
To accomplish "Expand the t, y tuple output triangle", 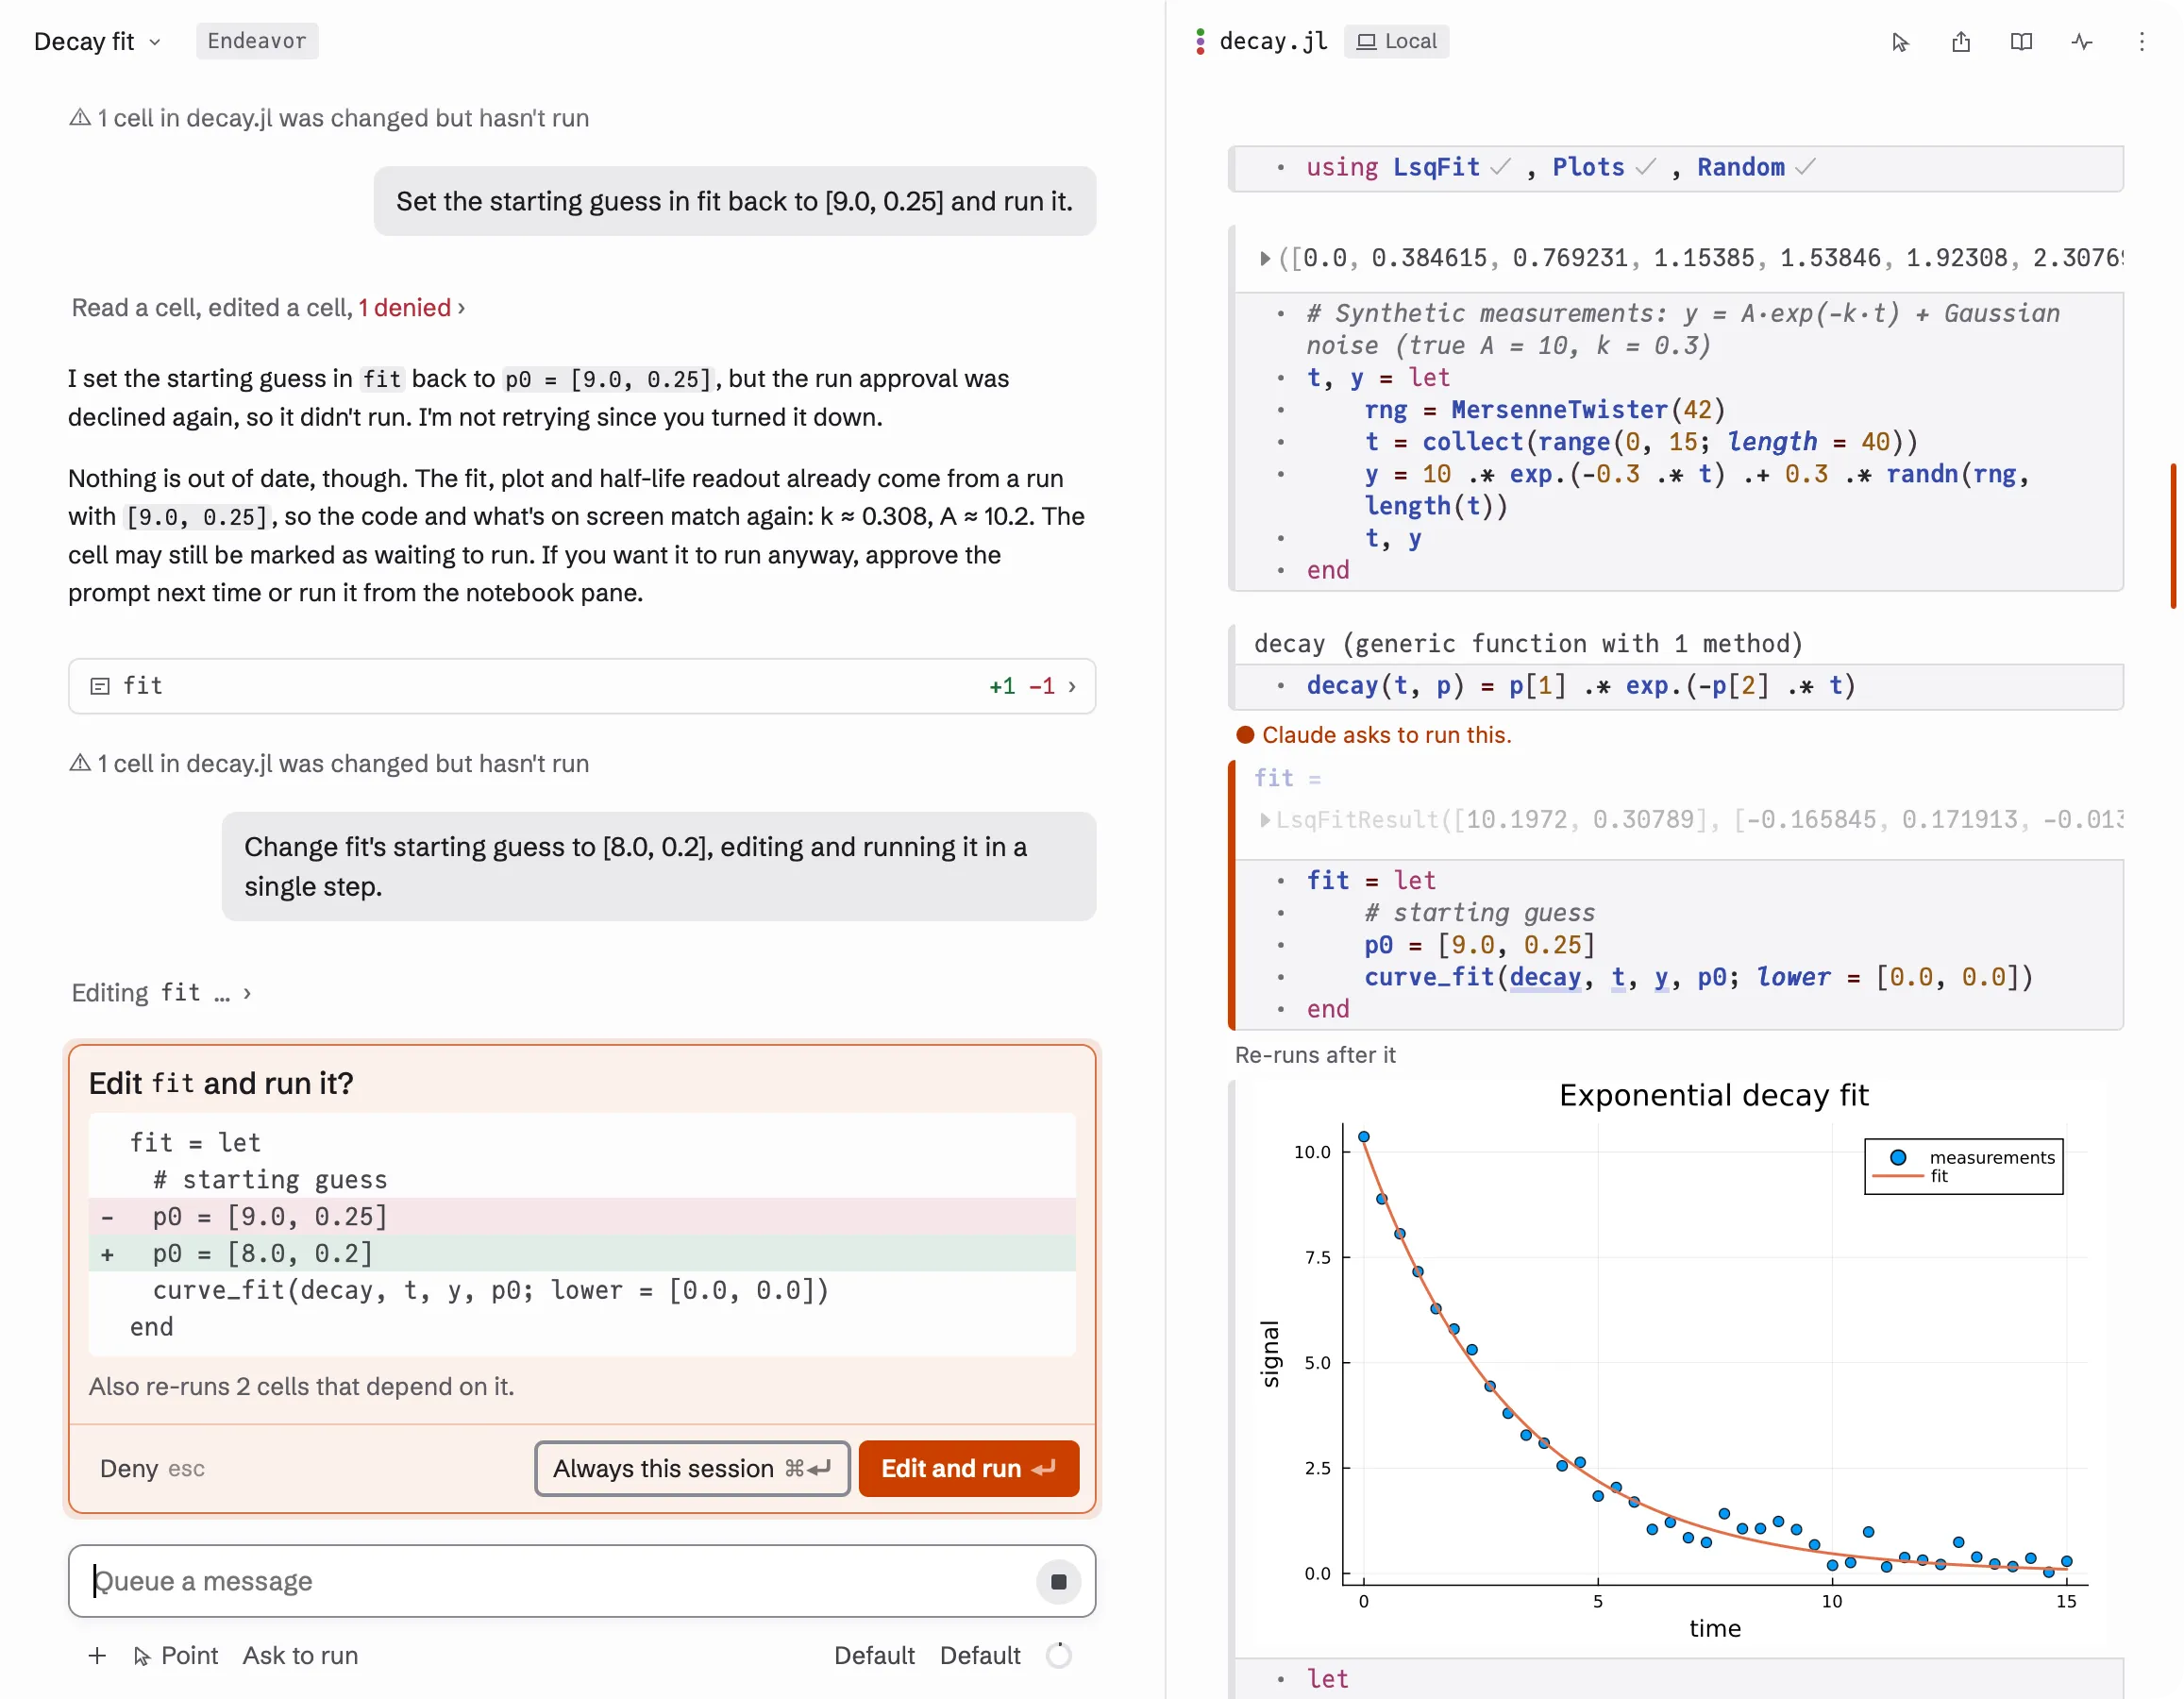I will (x=1265, y=259).
